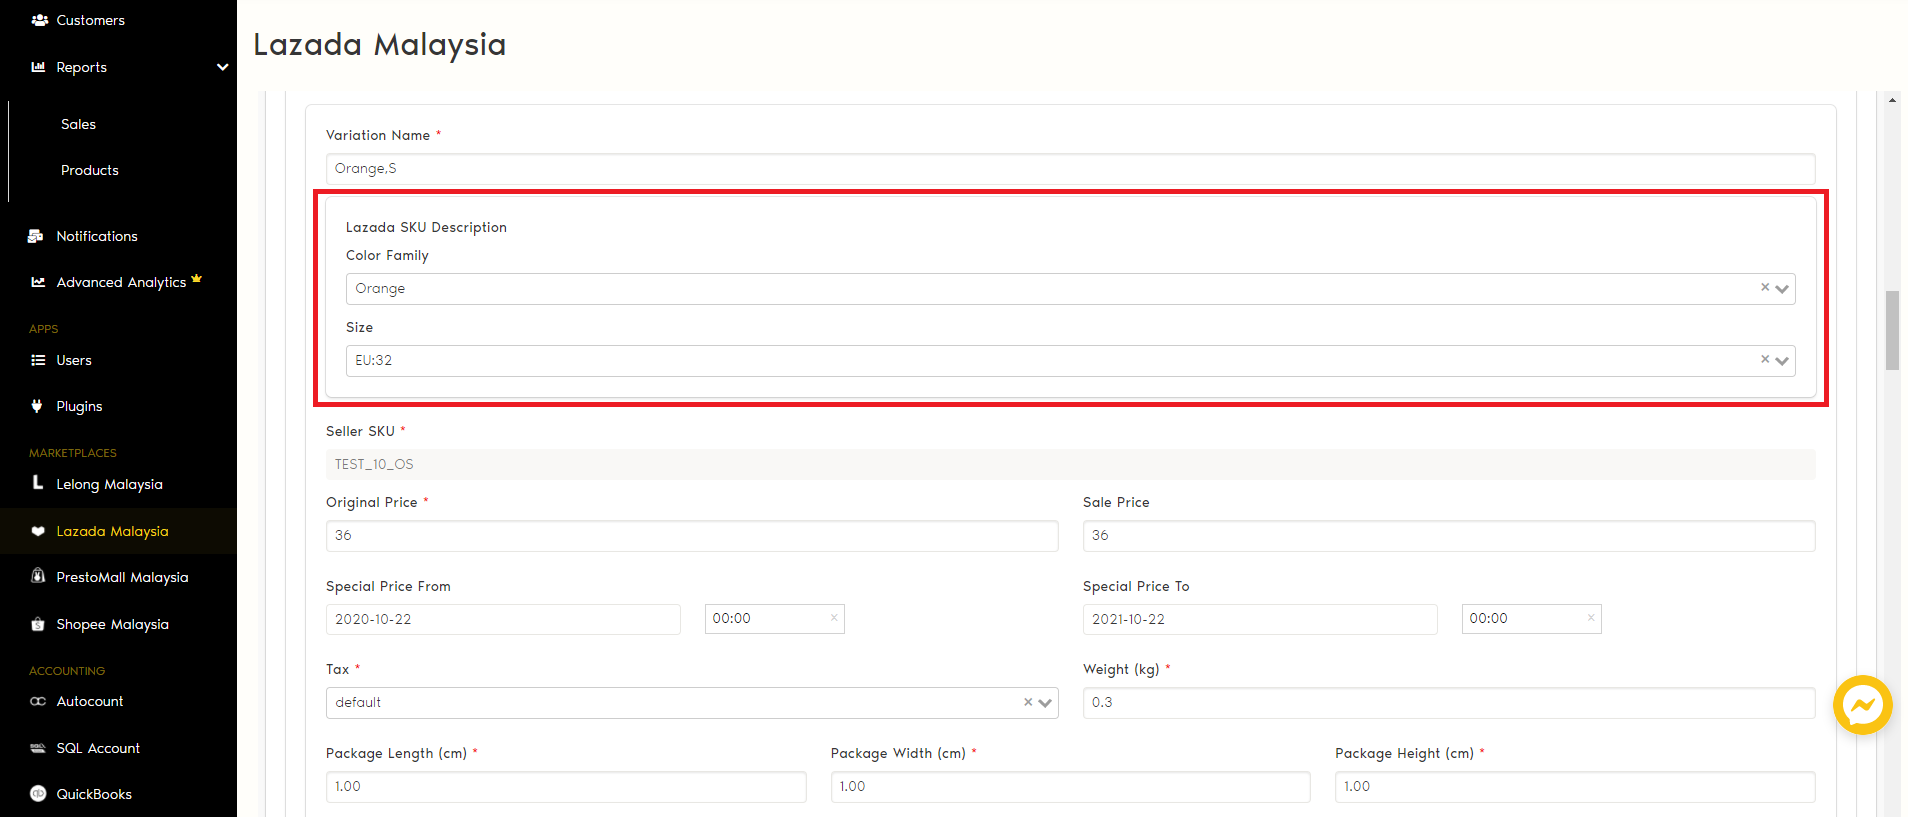Click the Weight (kg) field
The image size is (1908, 817).
1449,703
